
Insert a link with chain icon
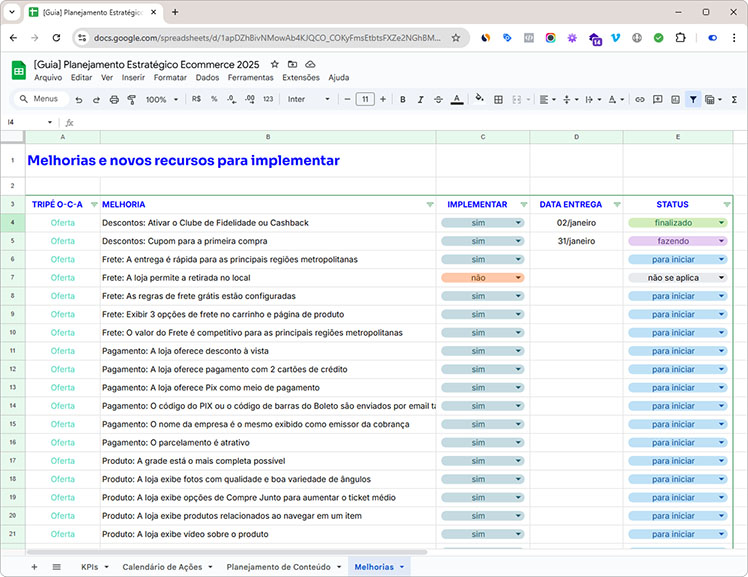click(x=640, y=99)
